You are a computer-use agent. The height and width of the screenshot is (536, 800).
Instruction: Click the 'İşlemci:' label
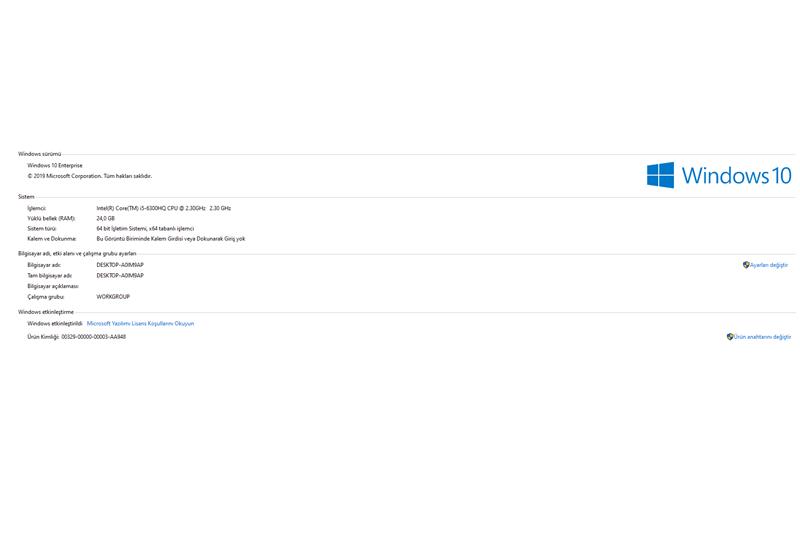click(x=36, y=208)
